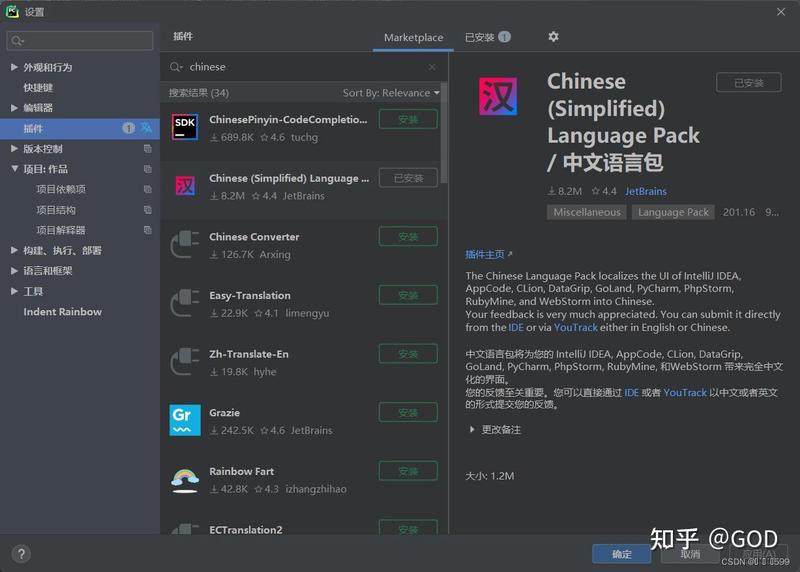800x572 pixels.
Task: Click the PyCharm logo in title bar
Action: point(12,11)
